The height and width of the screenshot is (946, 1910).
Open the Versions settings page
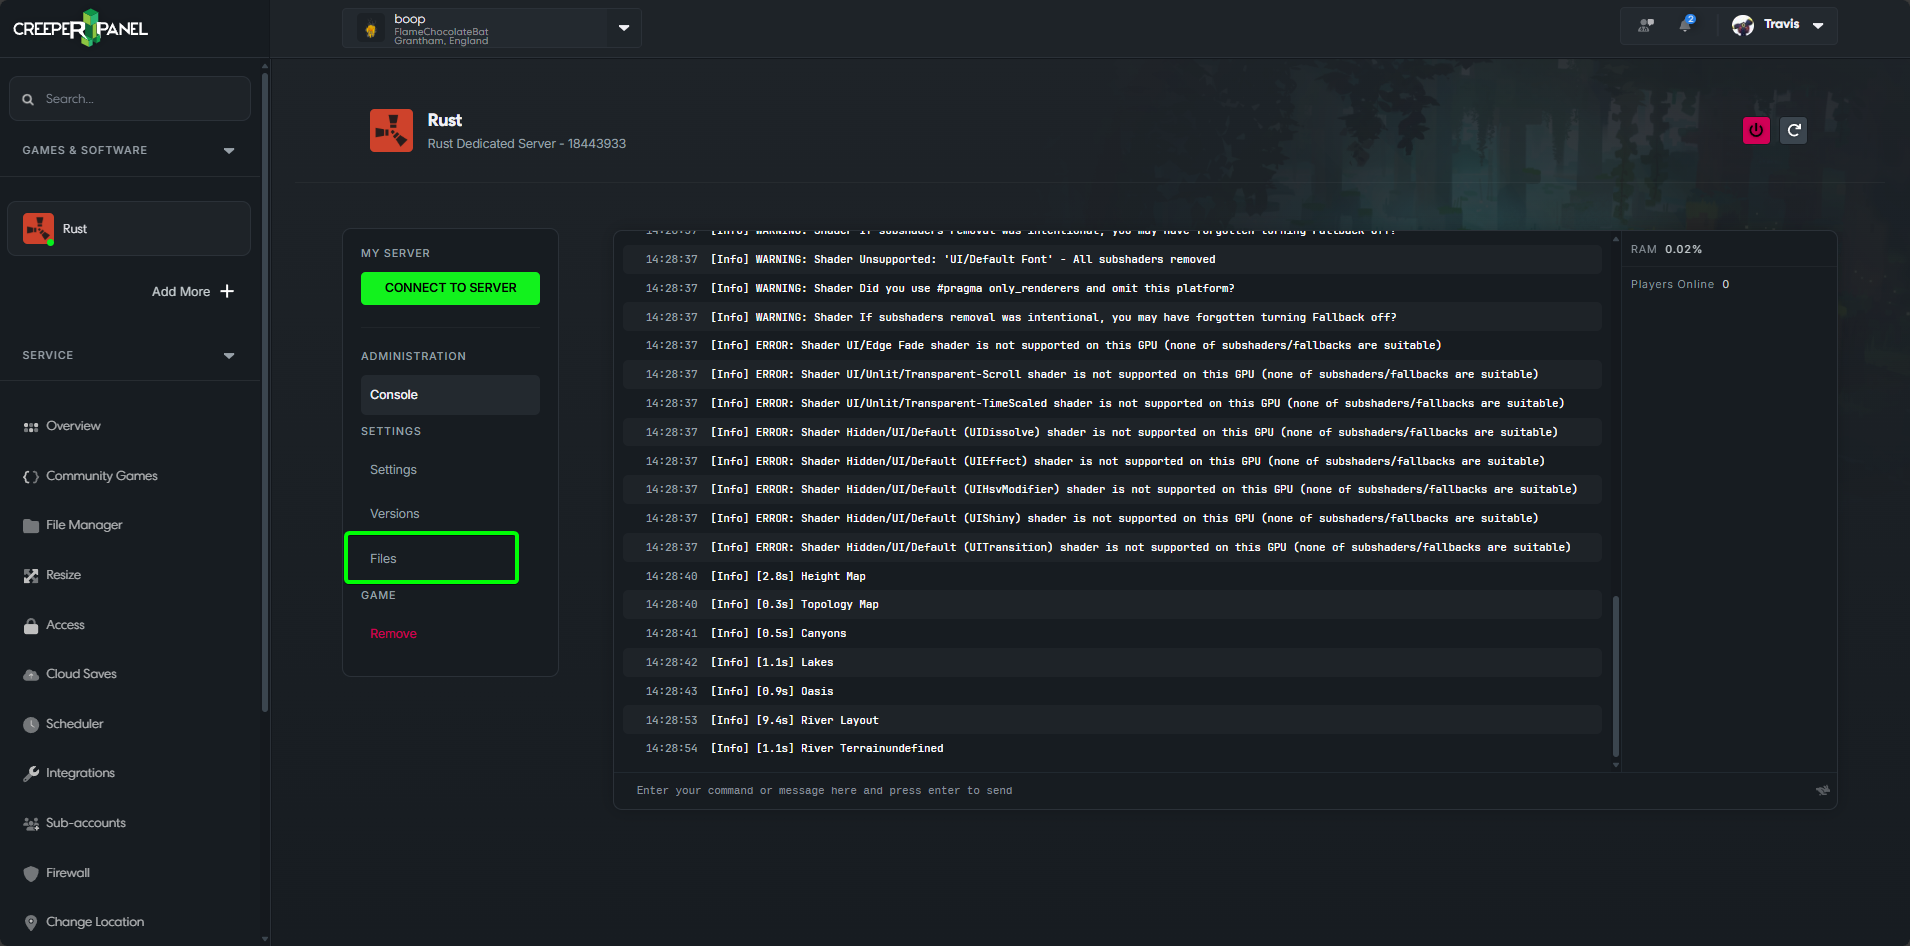(394, 513)
